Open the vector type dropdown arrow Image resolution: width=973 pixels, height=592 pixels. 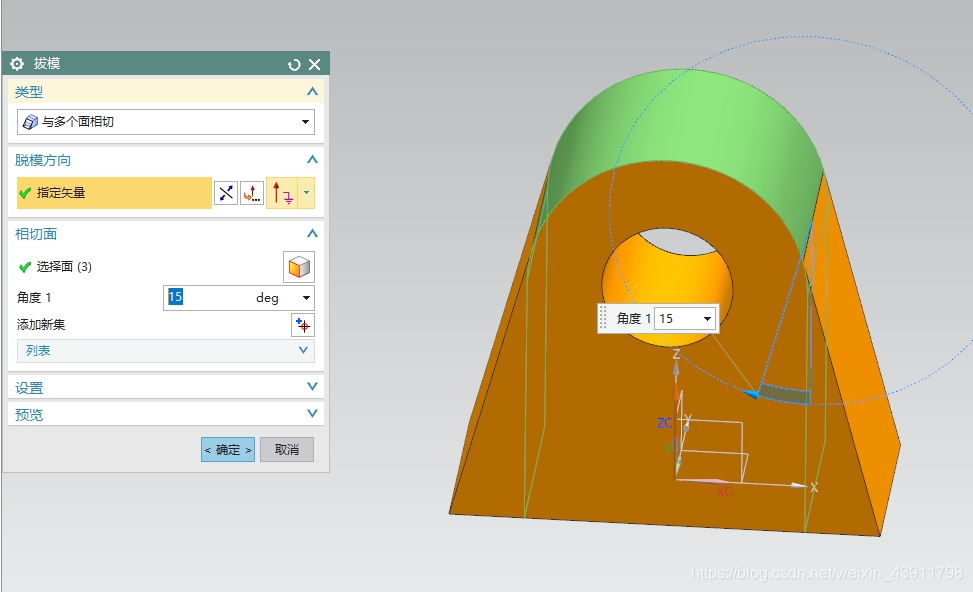(x=307, y=193)
